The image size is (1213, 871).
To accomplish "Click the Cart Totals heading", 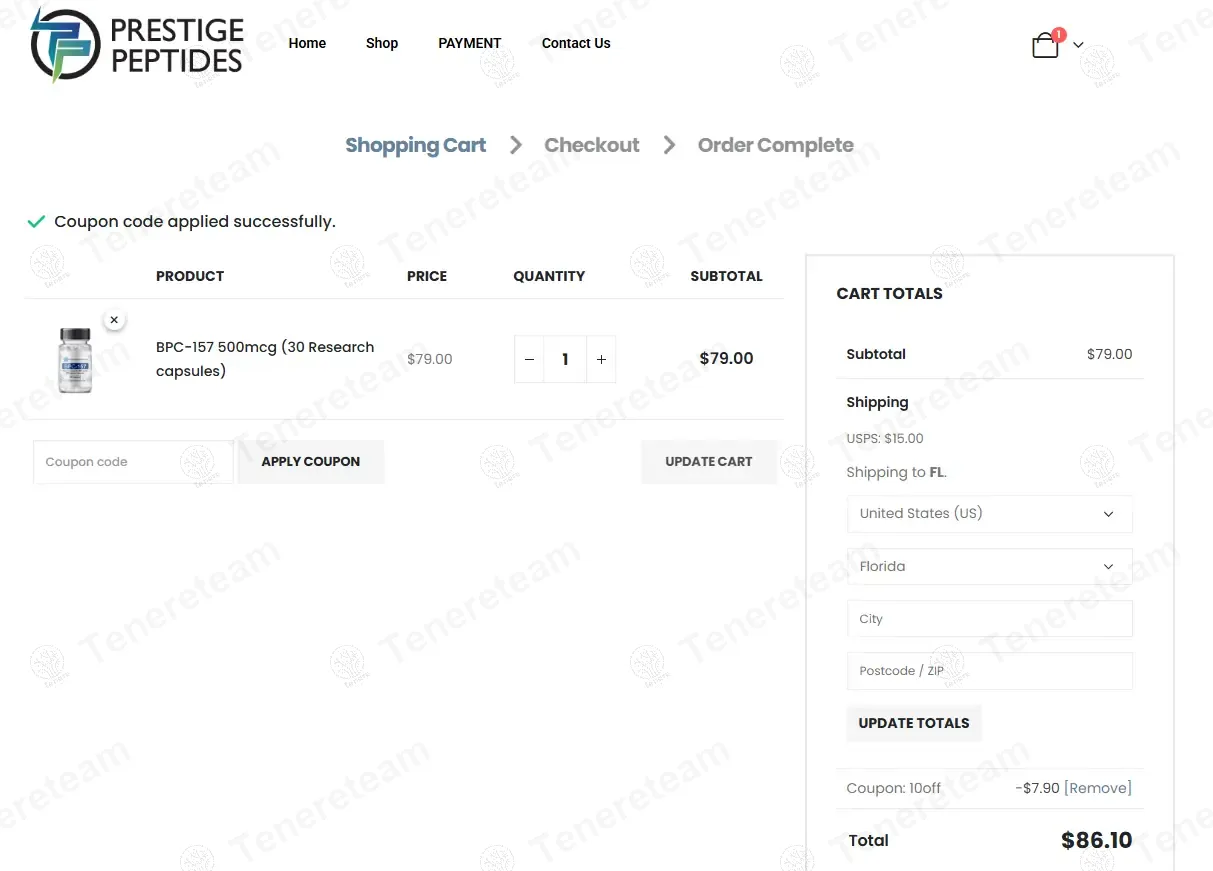I will click(x=890, y=293).
